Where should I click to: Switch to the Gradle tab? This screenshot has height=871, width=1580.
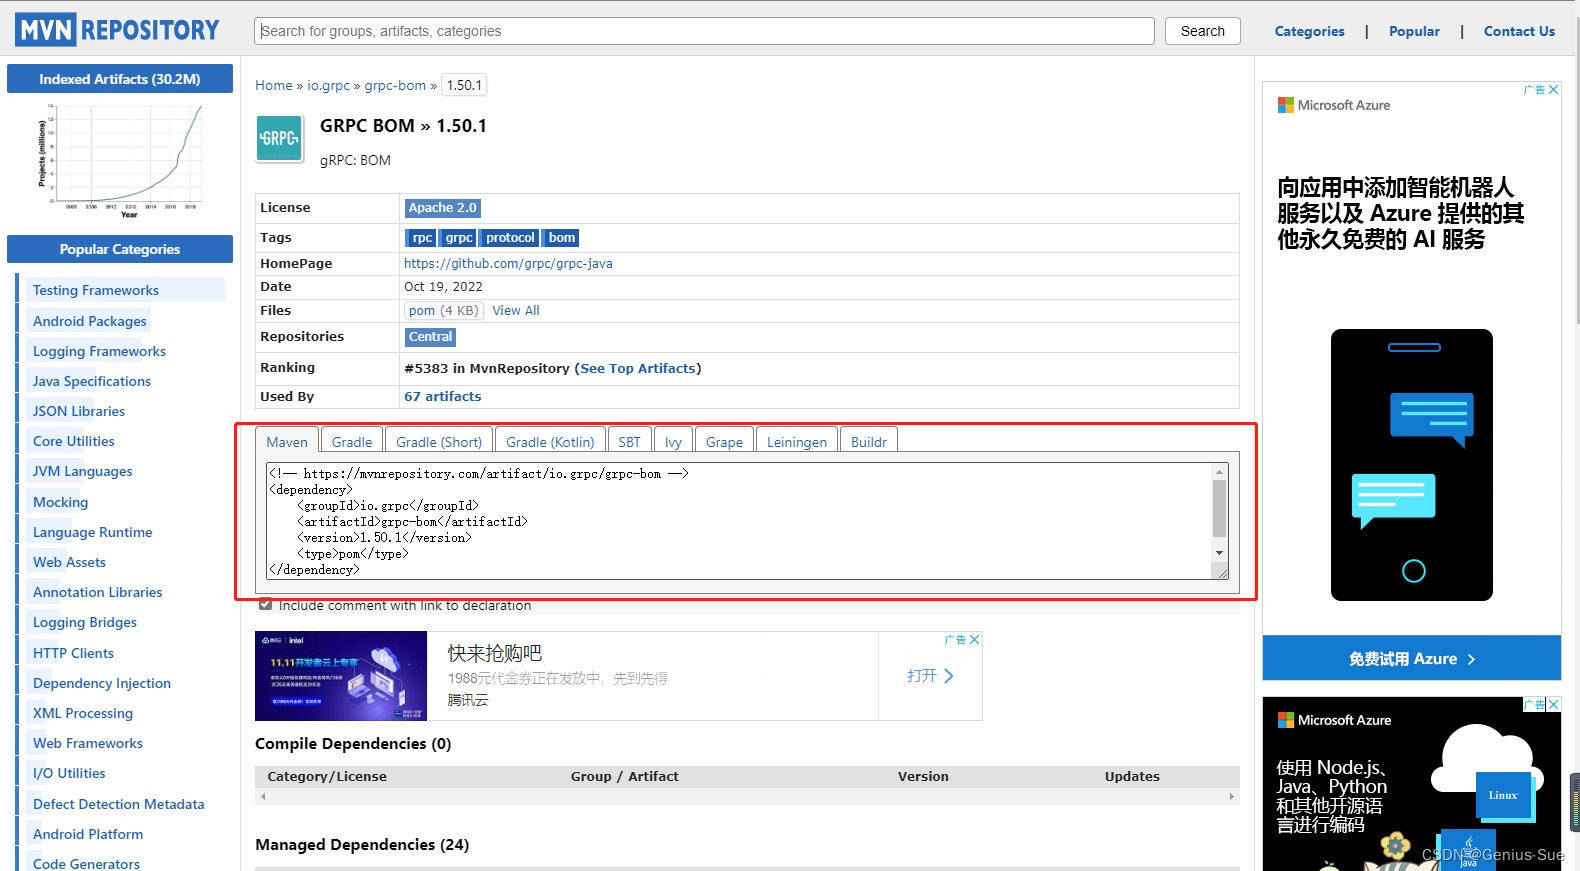(352, 442)
